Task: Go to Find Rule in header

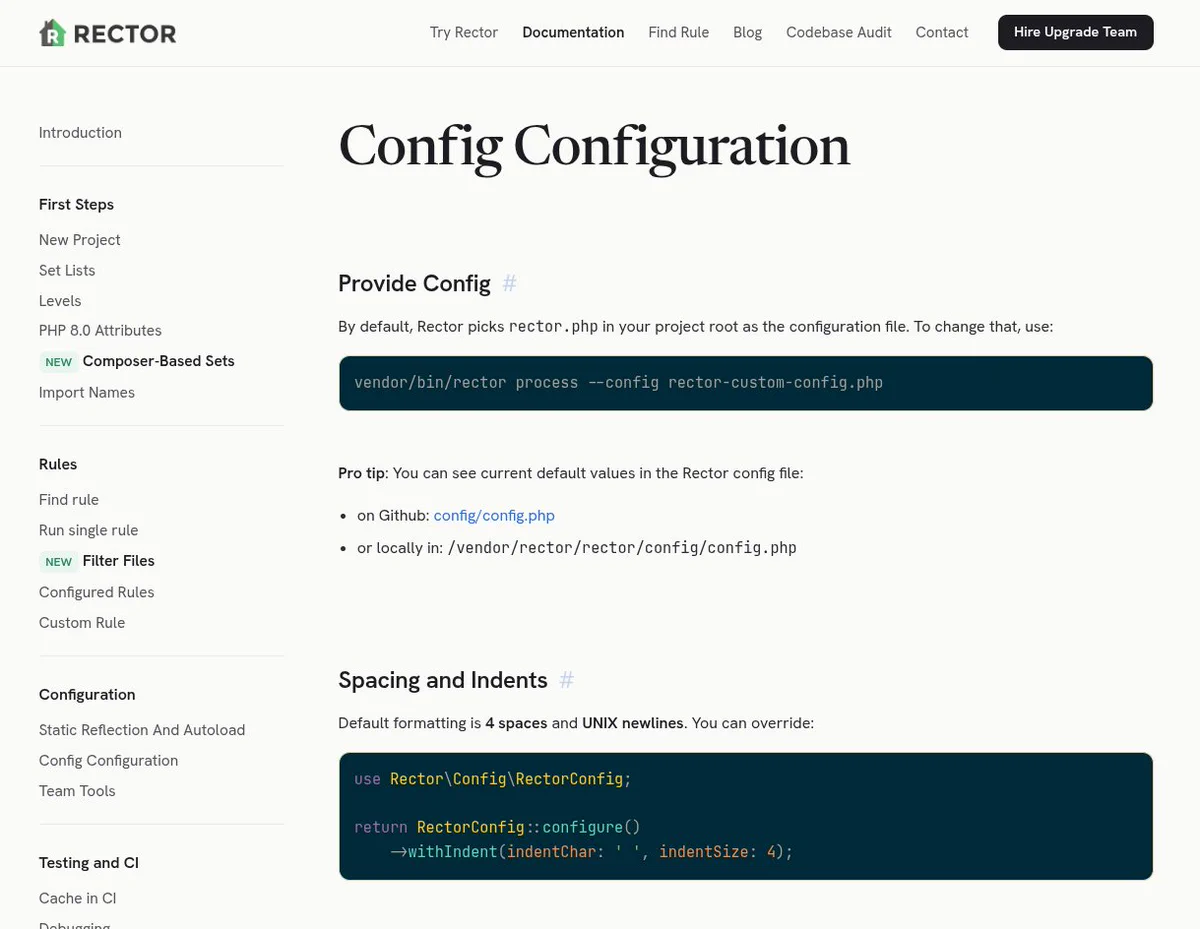Action: (678, 32)
